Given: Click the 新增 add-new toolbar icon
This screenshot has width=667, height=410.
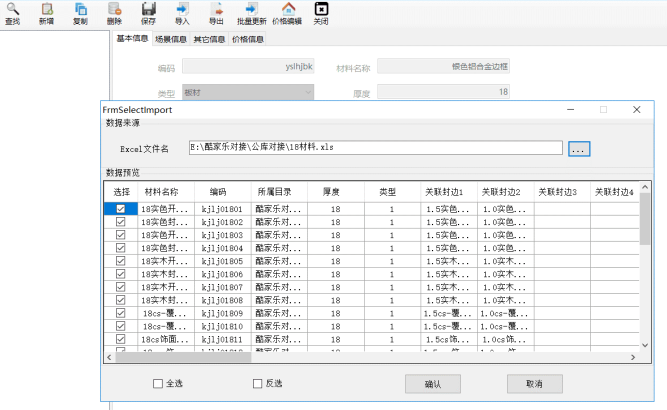Looking at the screenshot, I should pos(46,14).
